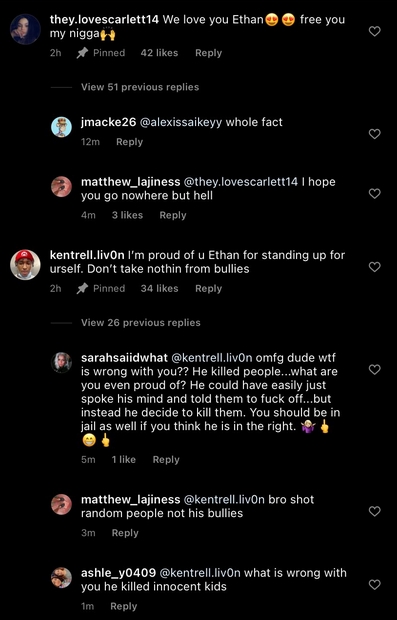The image size is (397, 620).
Task: Expand 'View 26 previous replies'
Action: click(141, 323)
